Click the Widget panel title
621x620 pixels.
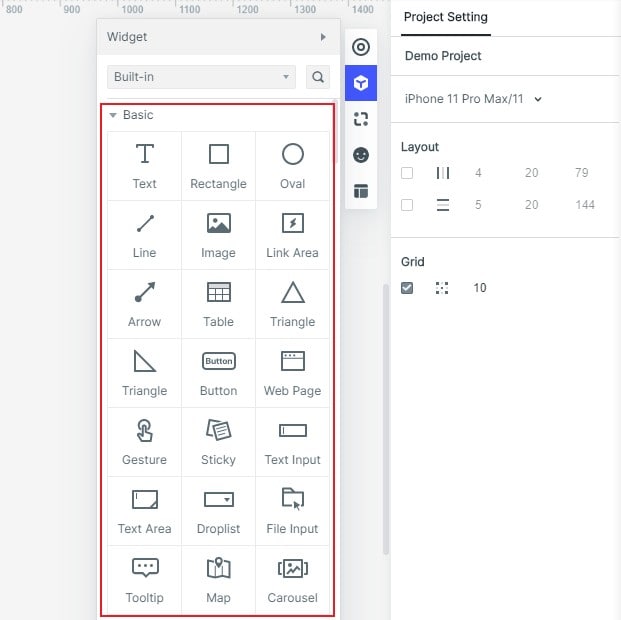click(x=127, y=37)
